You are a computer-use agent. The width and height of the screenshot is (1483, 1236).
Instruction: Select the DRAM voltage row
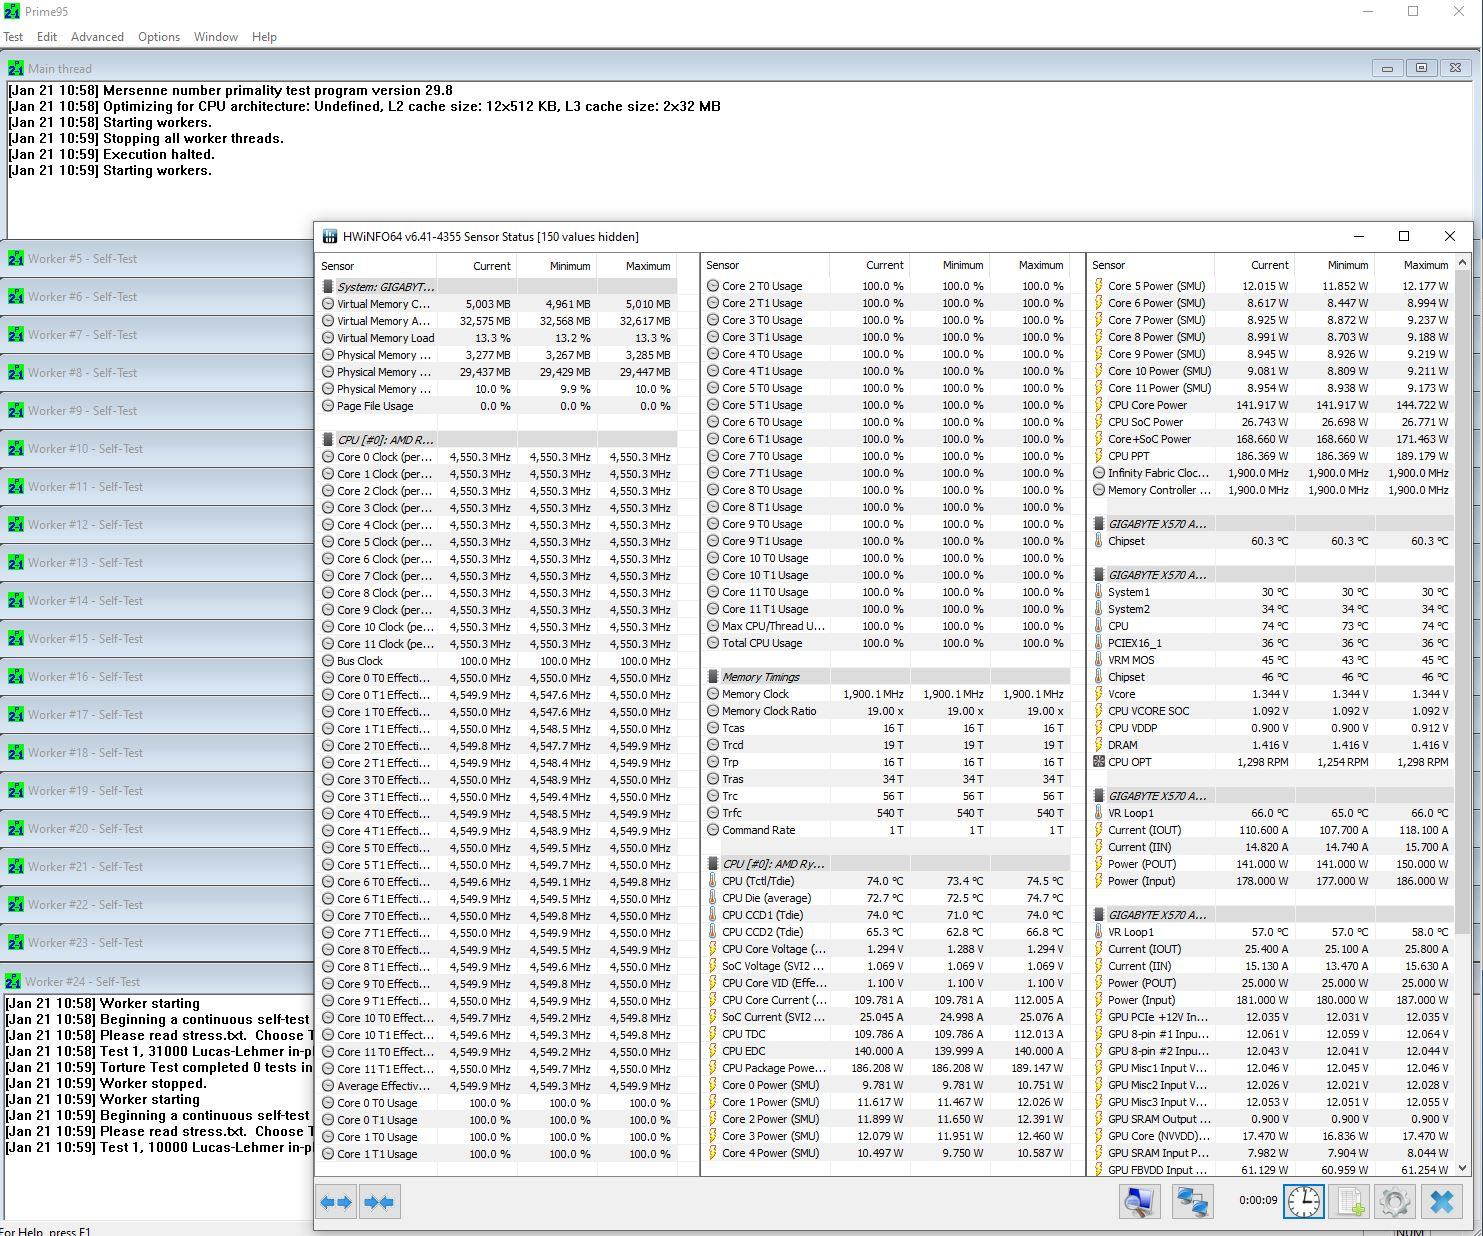tap(1271, 745)
